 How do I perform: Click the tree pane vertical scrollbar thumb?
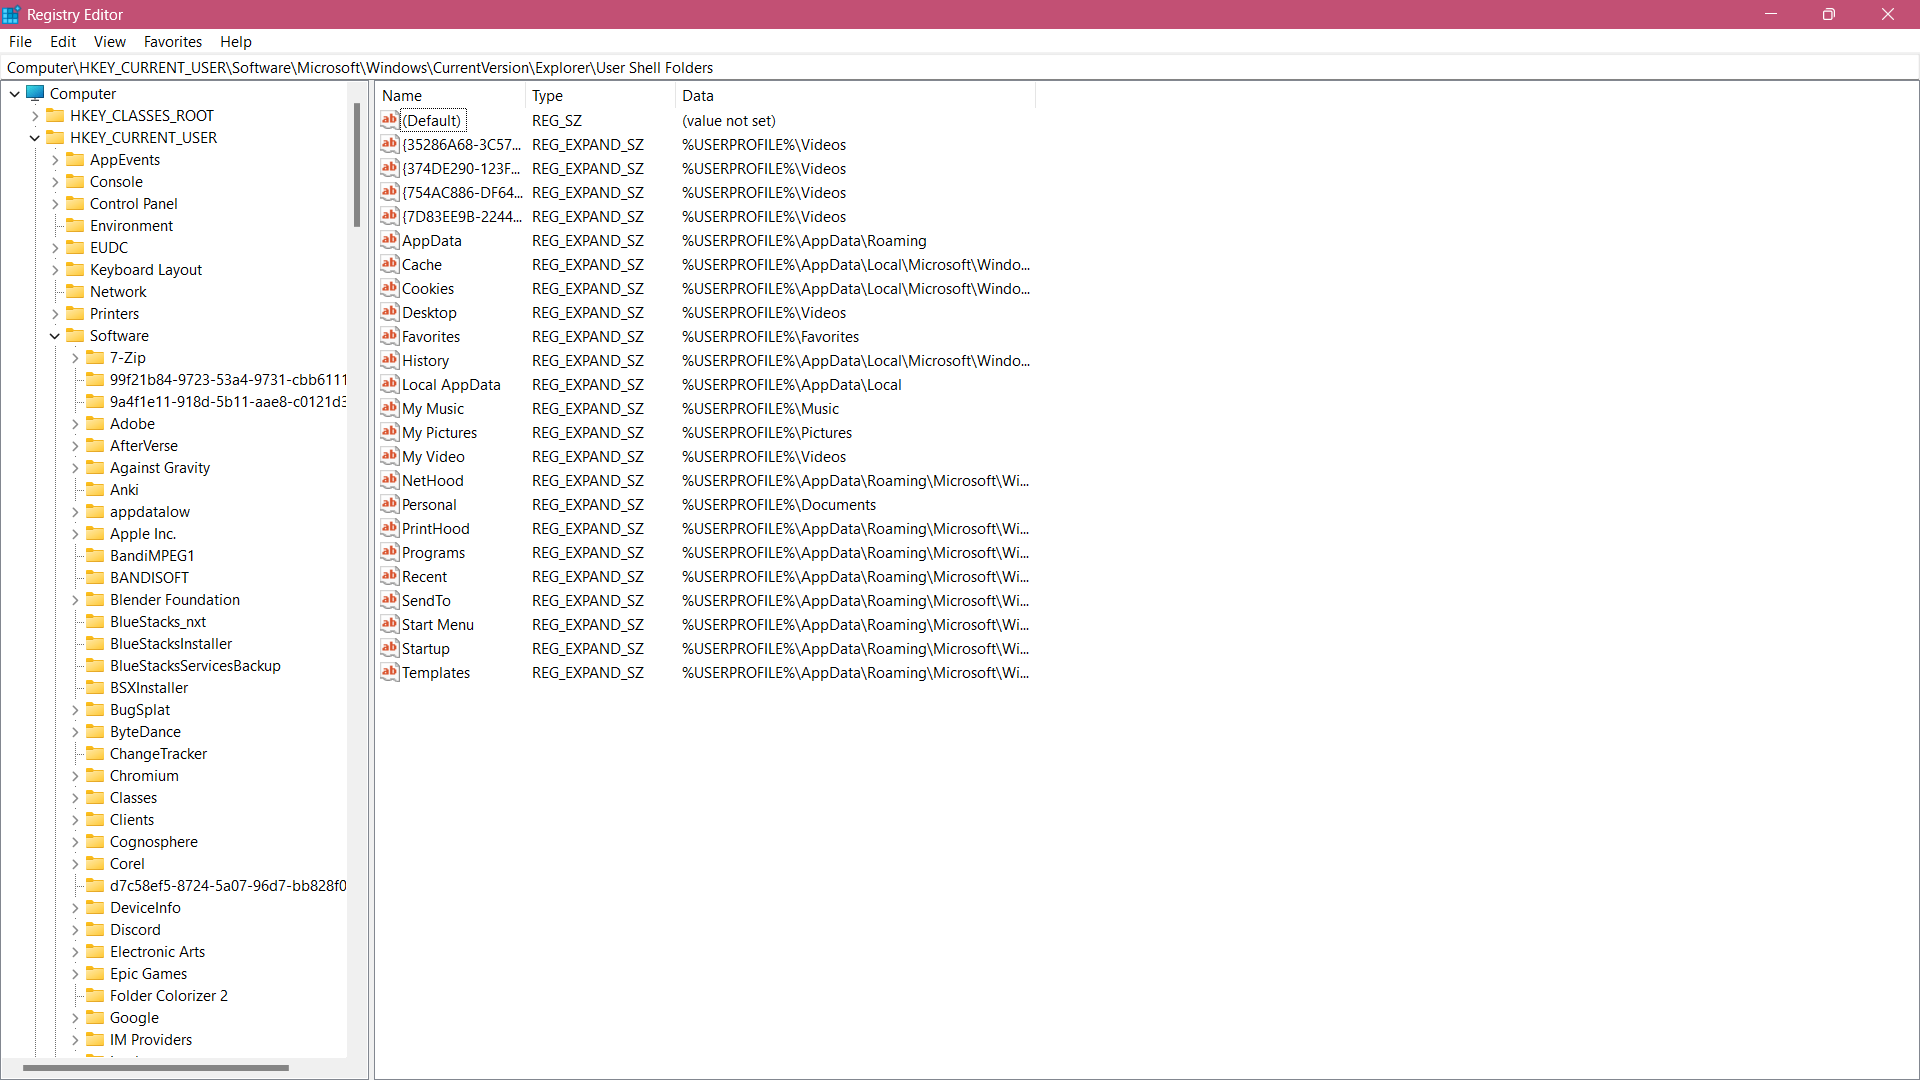(357, 165)
